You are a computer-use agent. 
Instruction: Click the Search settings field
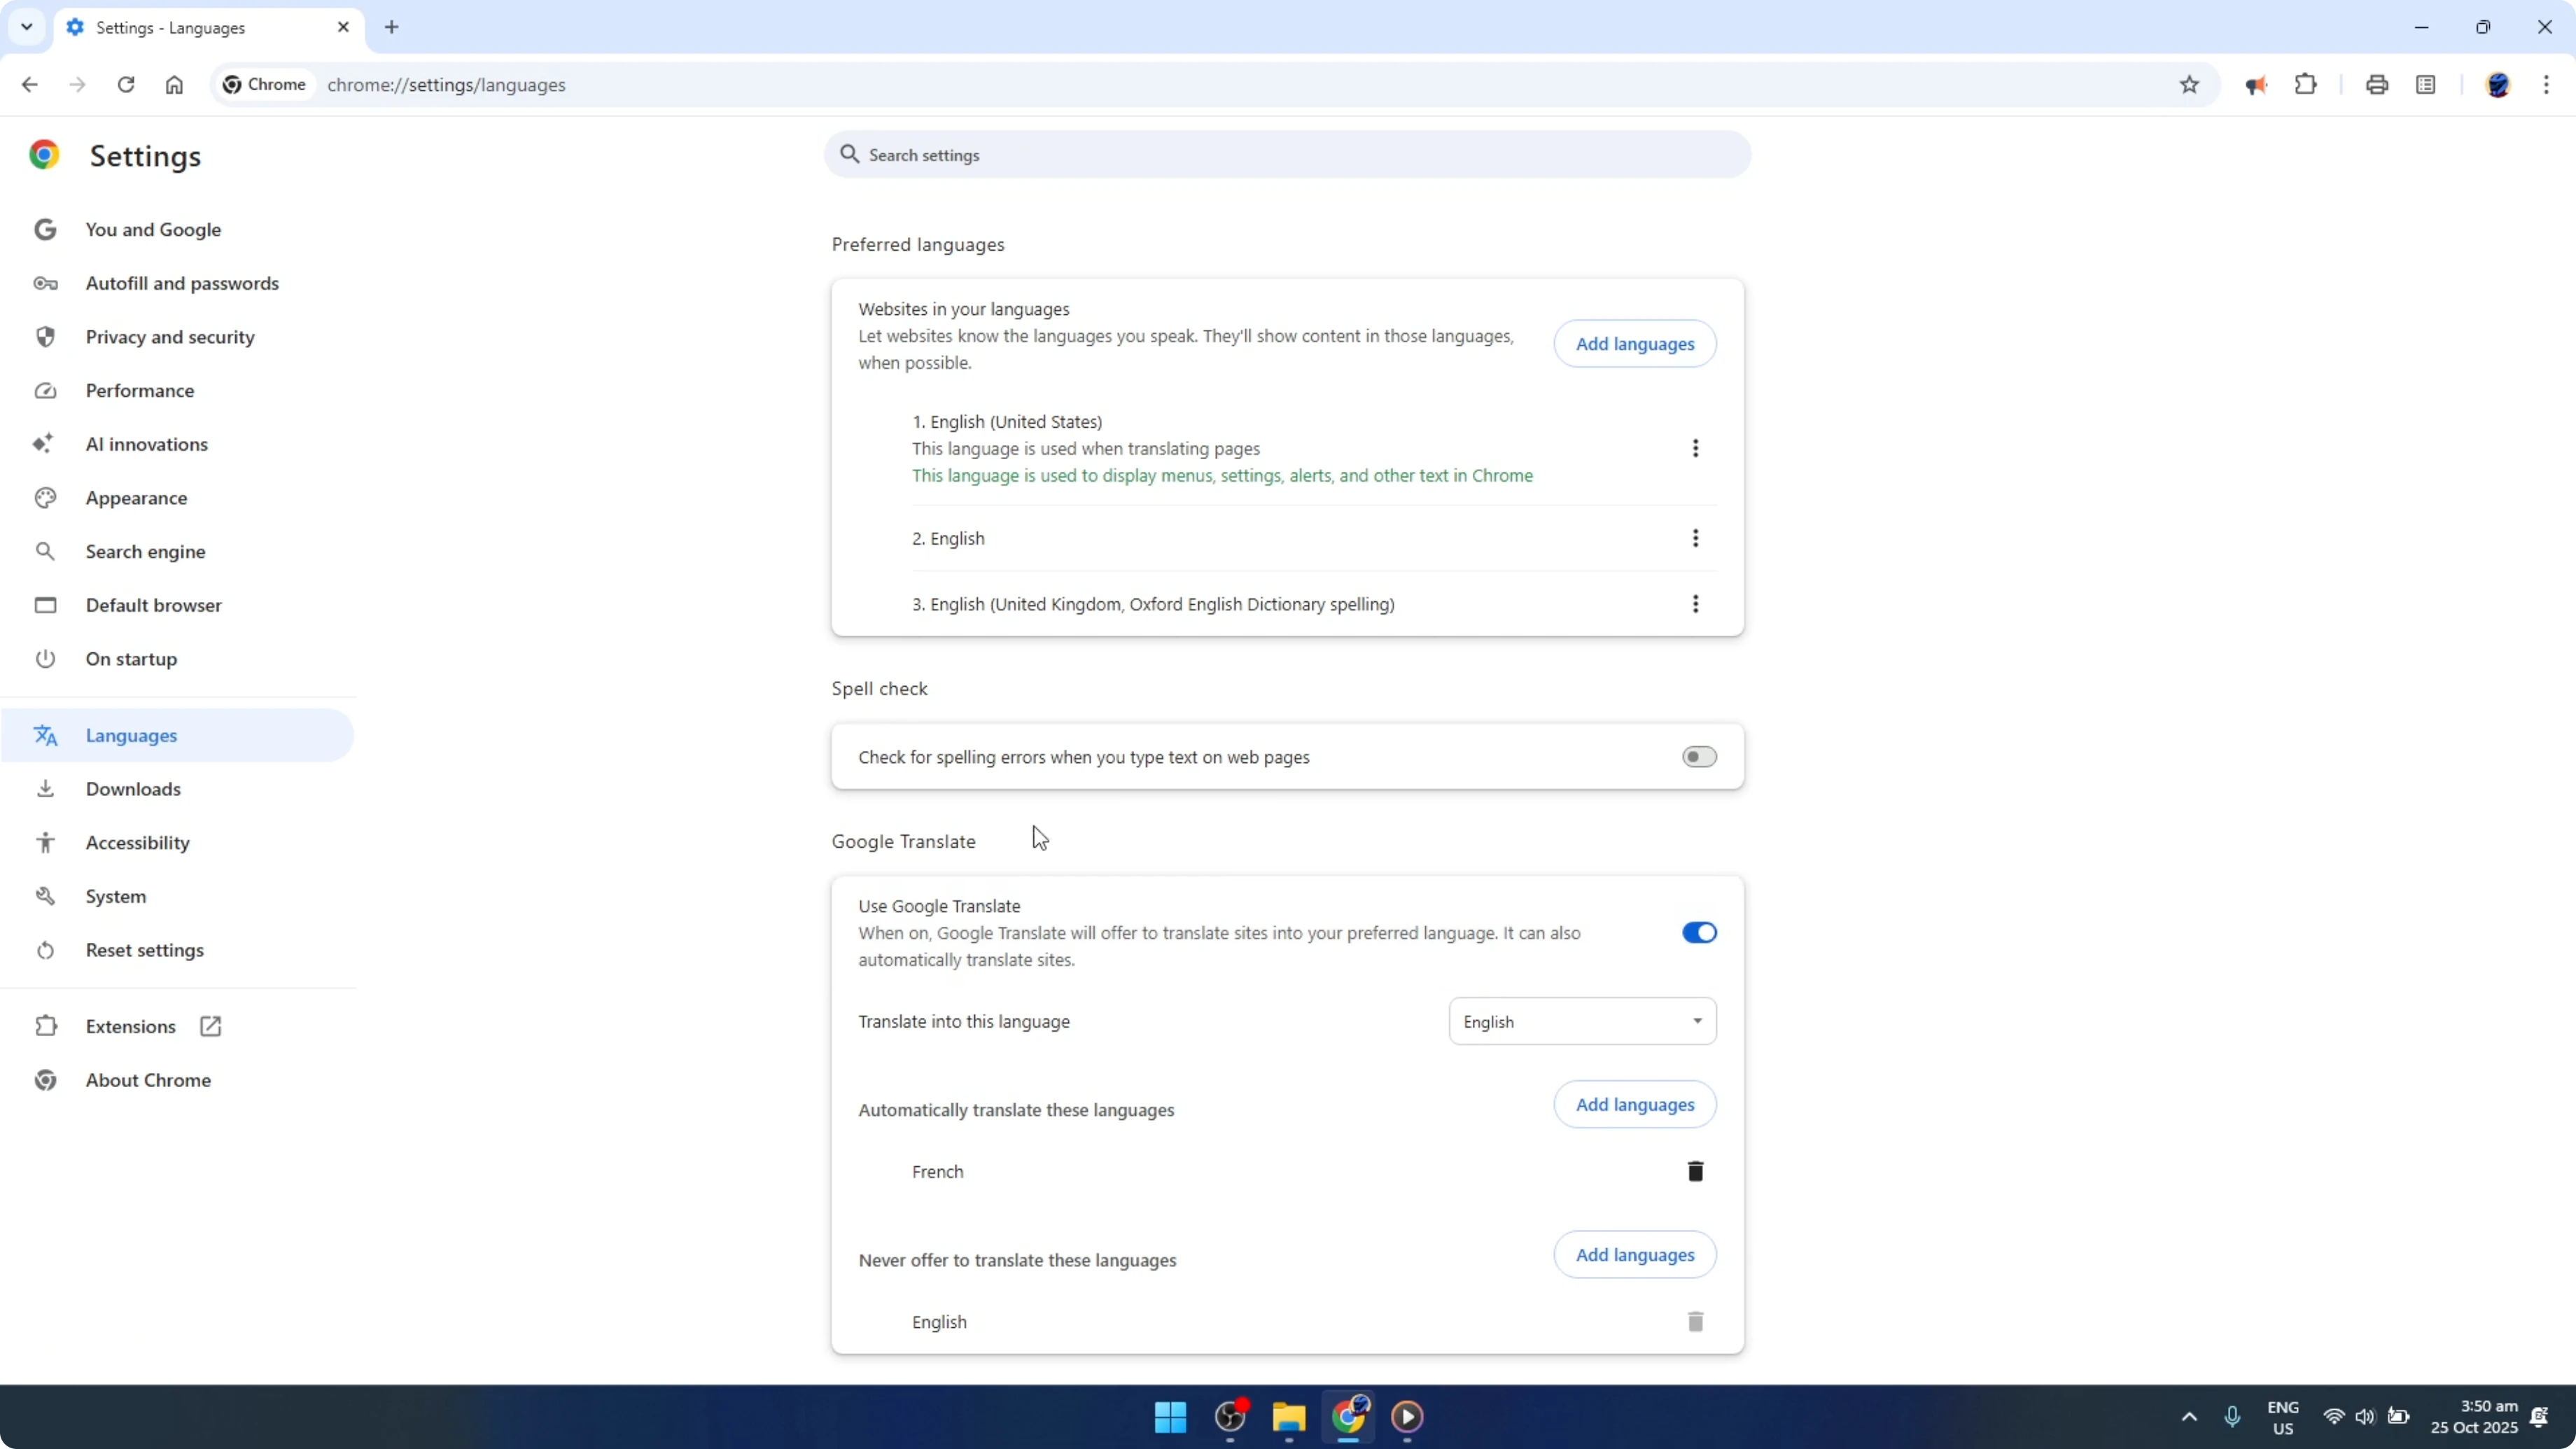[x=1287, y=154]
